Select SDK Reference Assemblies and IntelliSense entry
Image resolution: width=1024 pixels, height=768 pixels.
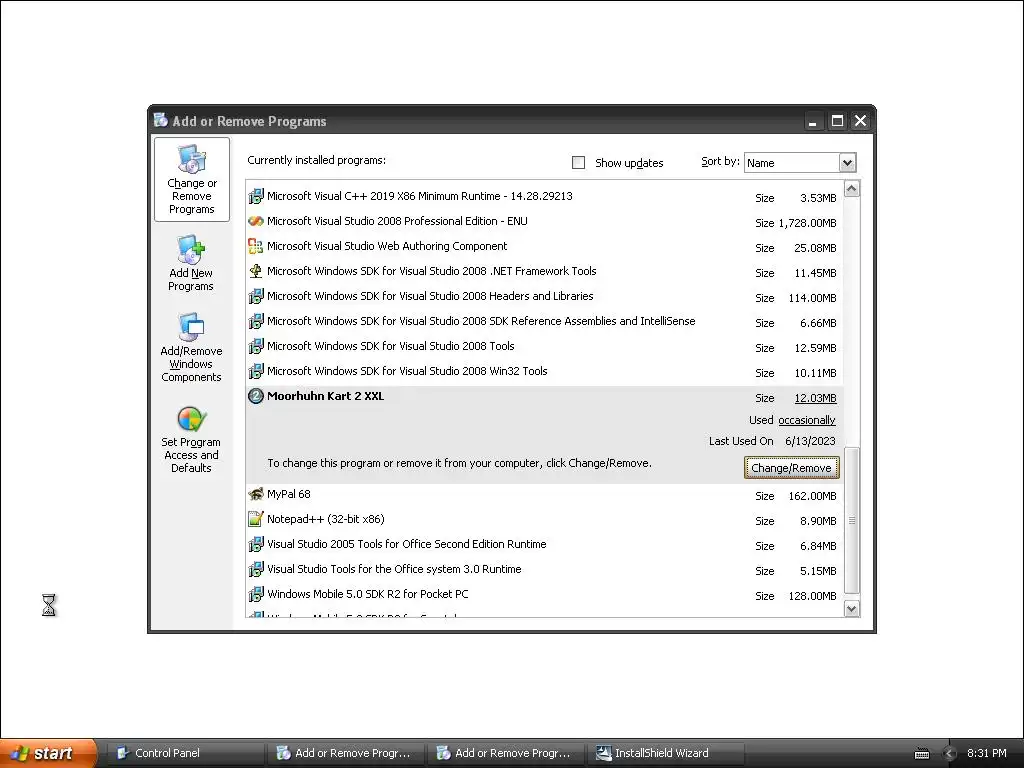coord(545,322)
